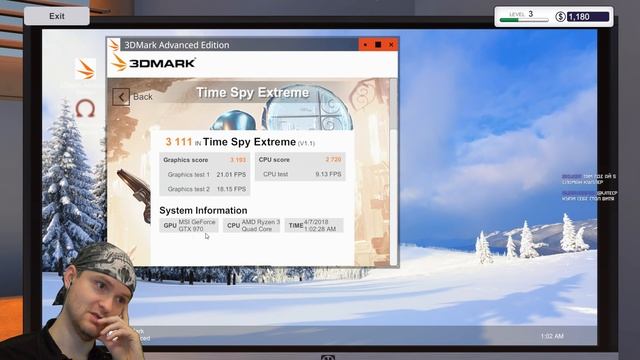Click the 3 111 overall score

178,142
